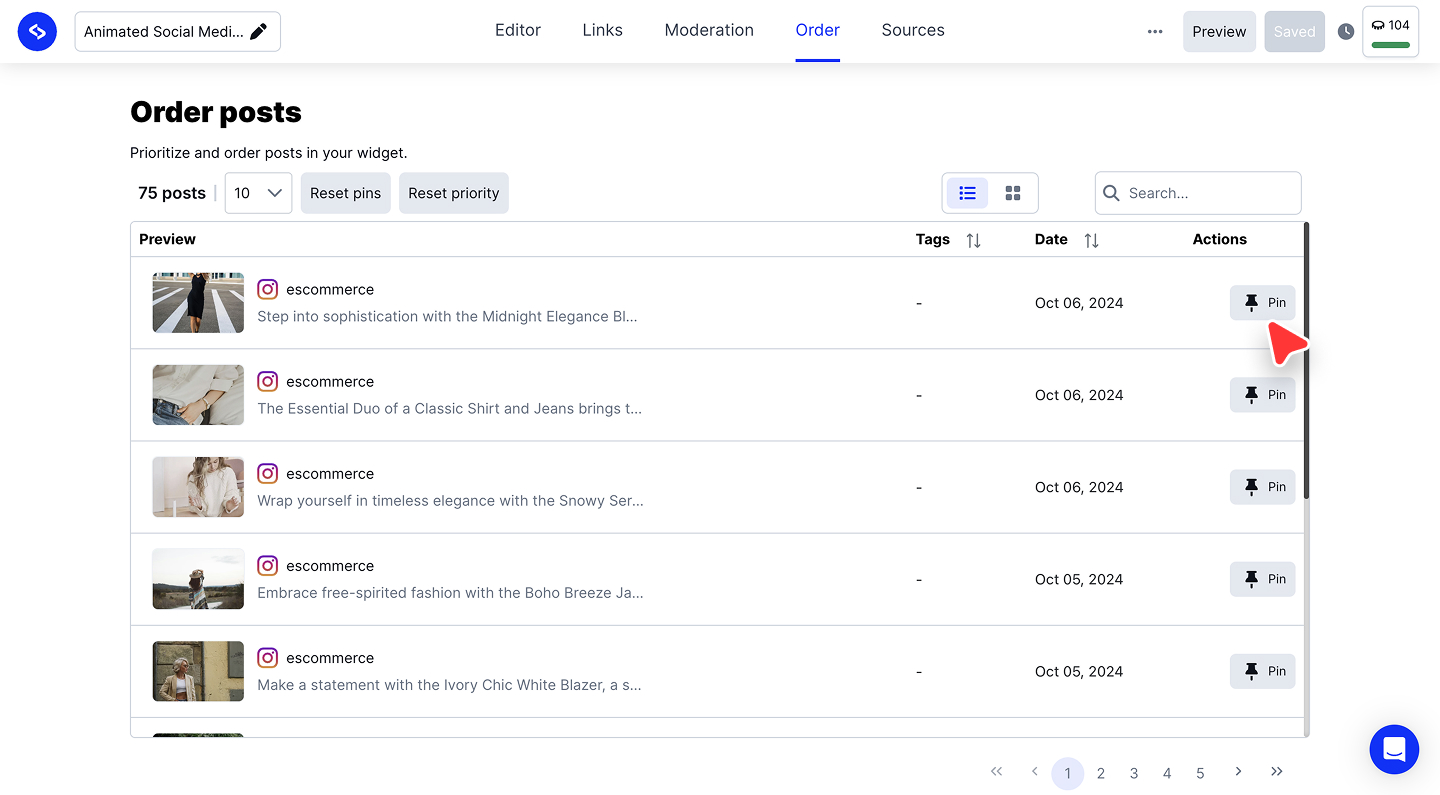Click the Preview button in header
1440x795 pixels.
[x=1219, y=32]
